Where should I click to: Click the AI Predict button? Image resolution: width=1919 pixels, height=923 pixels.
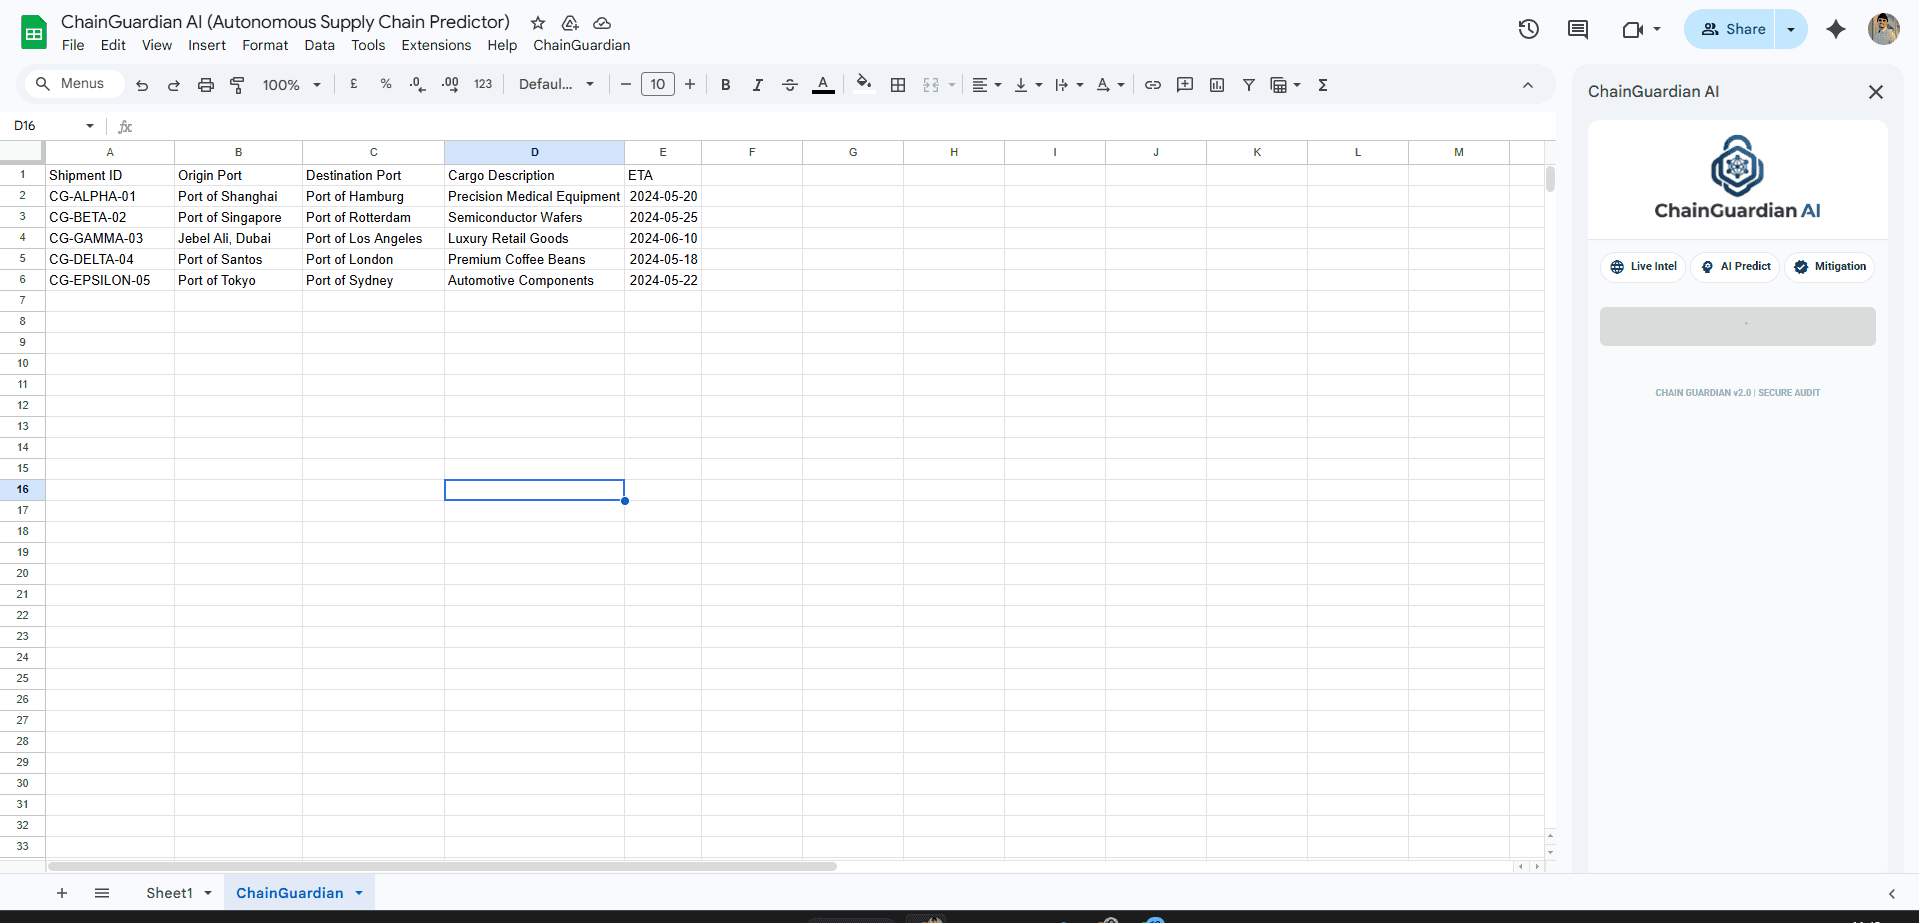(x=1735, y=267)
